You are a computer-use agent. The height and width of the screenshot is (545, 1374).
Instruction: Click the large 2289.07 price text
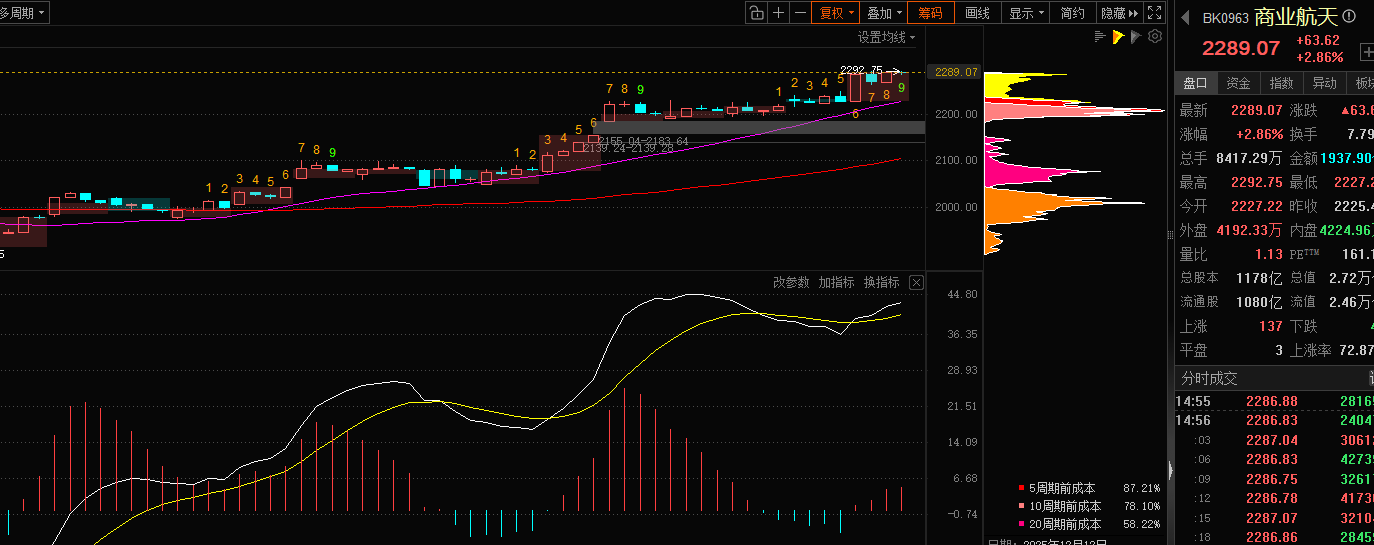[1241, 48]
